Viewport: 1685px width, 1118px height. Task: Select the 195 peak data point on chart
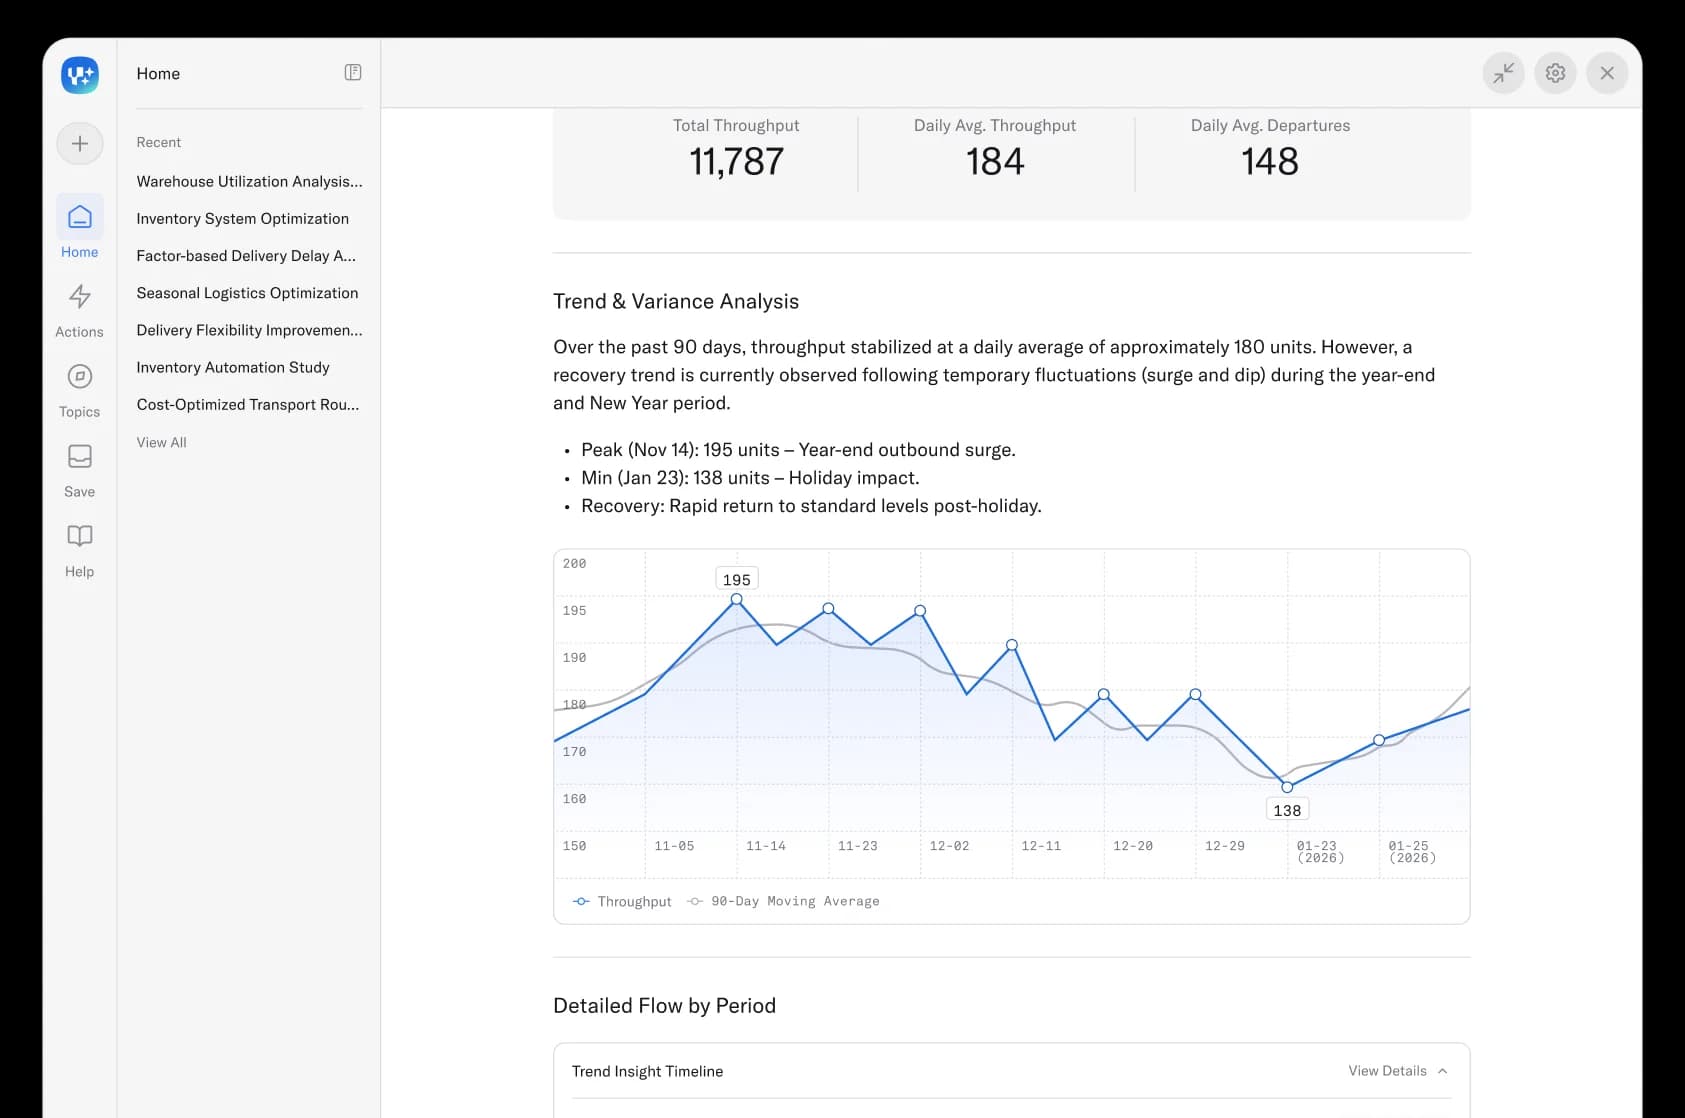[737, 599]
